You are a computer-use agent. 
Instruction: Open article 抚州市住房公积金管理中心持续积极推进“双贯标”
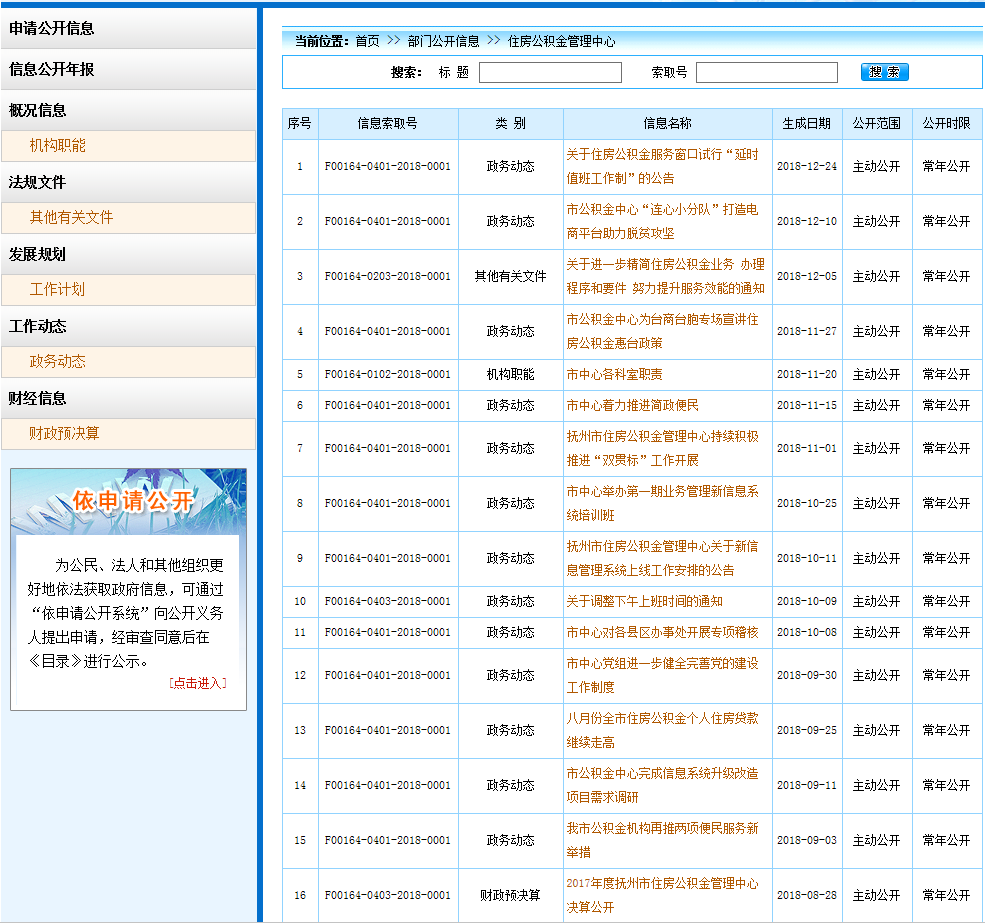click(x=662, y=448)
